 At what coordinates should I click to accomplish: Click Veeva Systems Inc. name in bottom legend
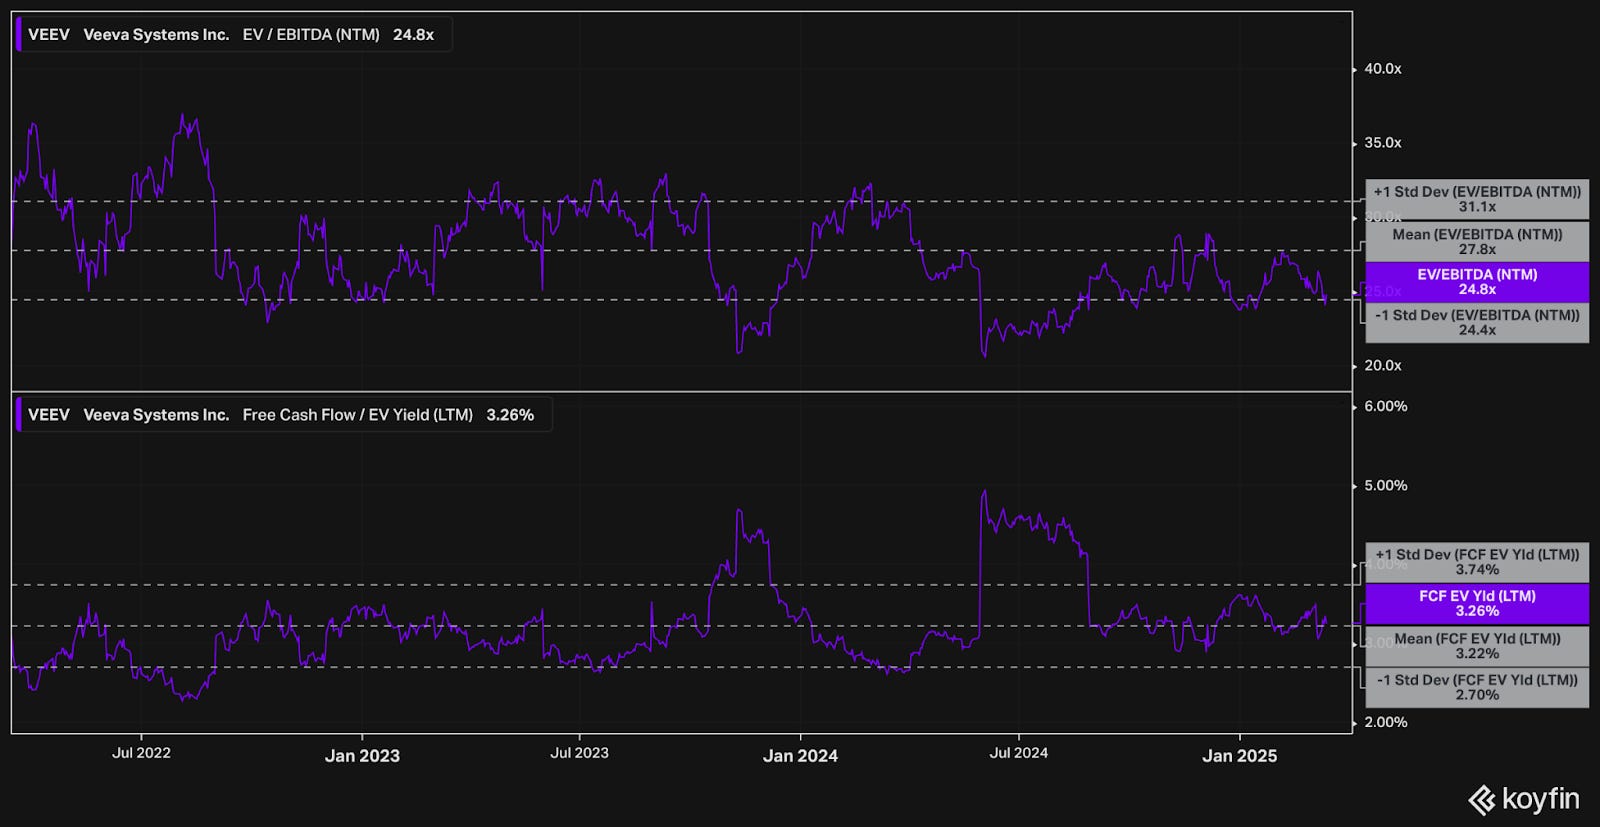(x=156, y=414)
